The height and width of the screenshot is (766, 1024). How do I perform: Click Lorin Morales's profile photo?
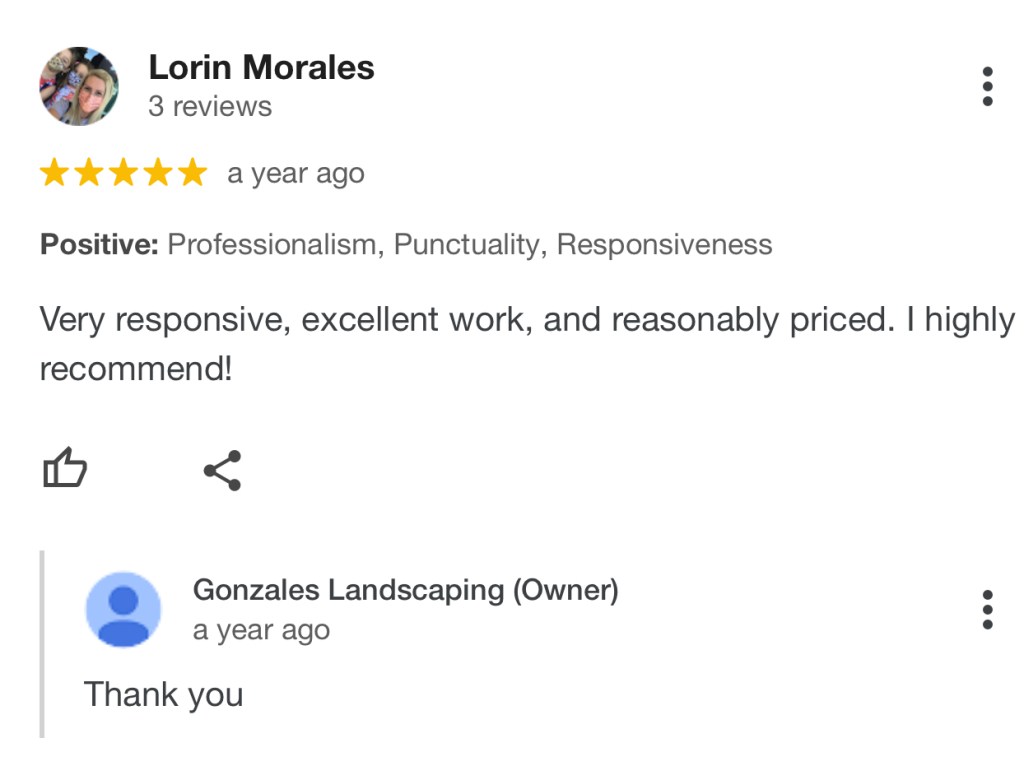coord(79,86)
